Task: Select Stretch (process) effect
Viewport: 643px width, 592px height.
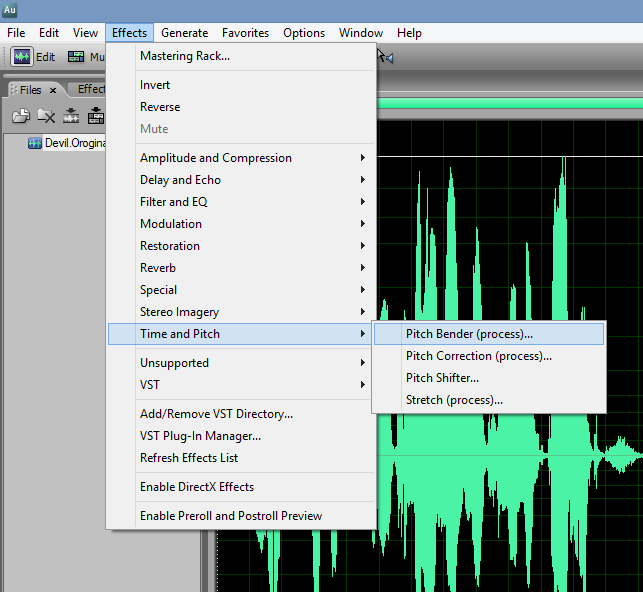Action: [x=454, y=400]
